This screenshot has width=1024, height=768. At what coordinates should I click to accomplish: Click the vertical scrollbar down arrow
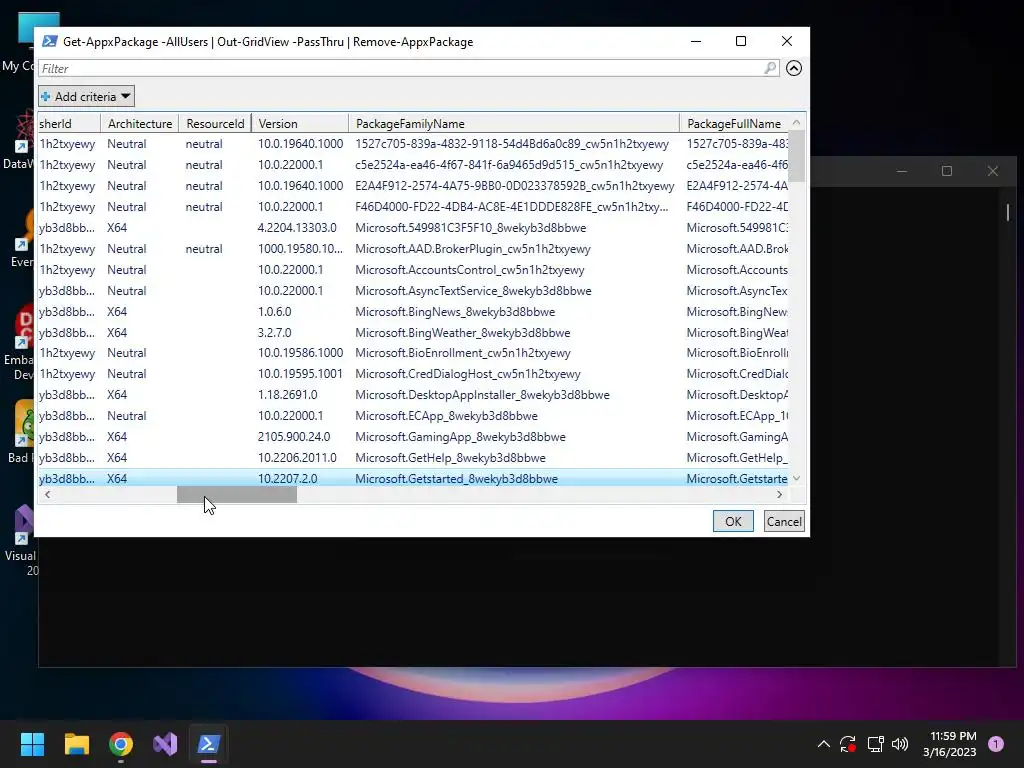[797, 479]
